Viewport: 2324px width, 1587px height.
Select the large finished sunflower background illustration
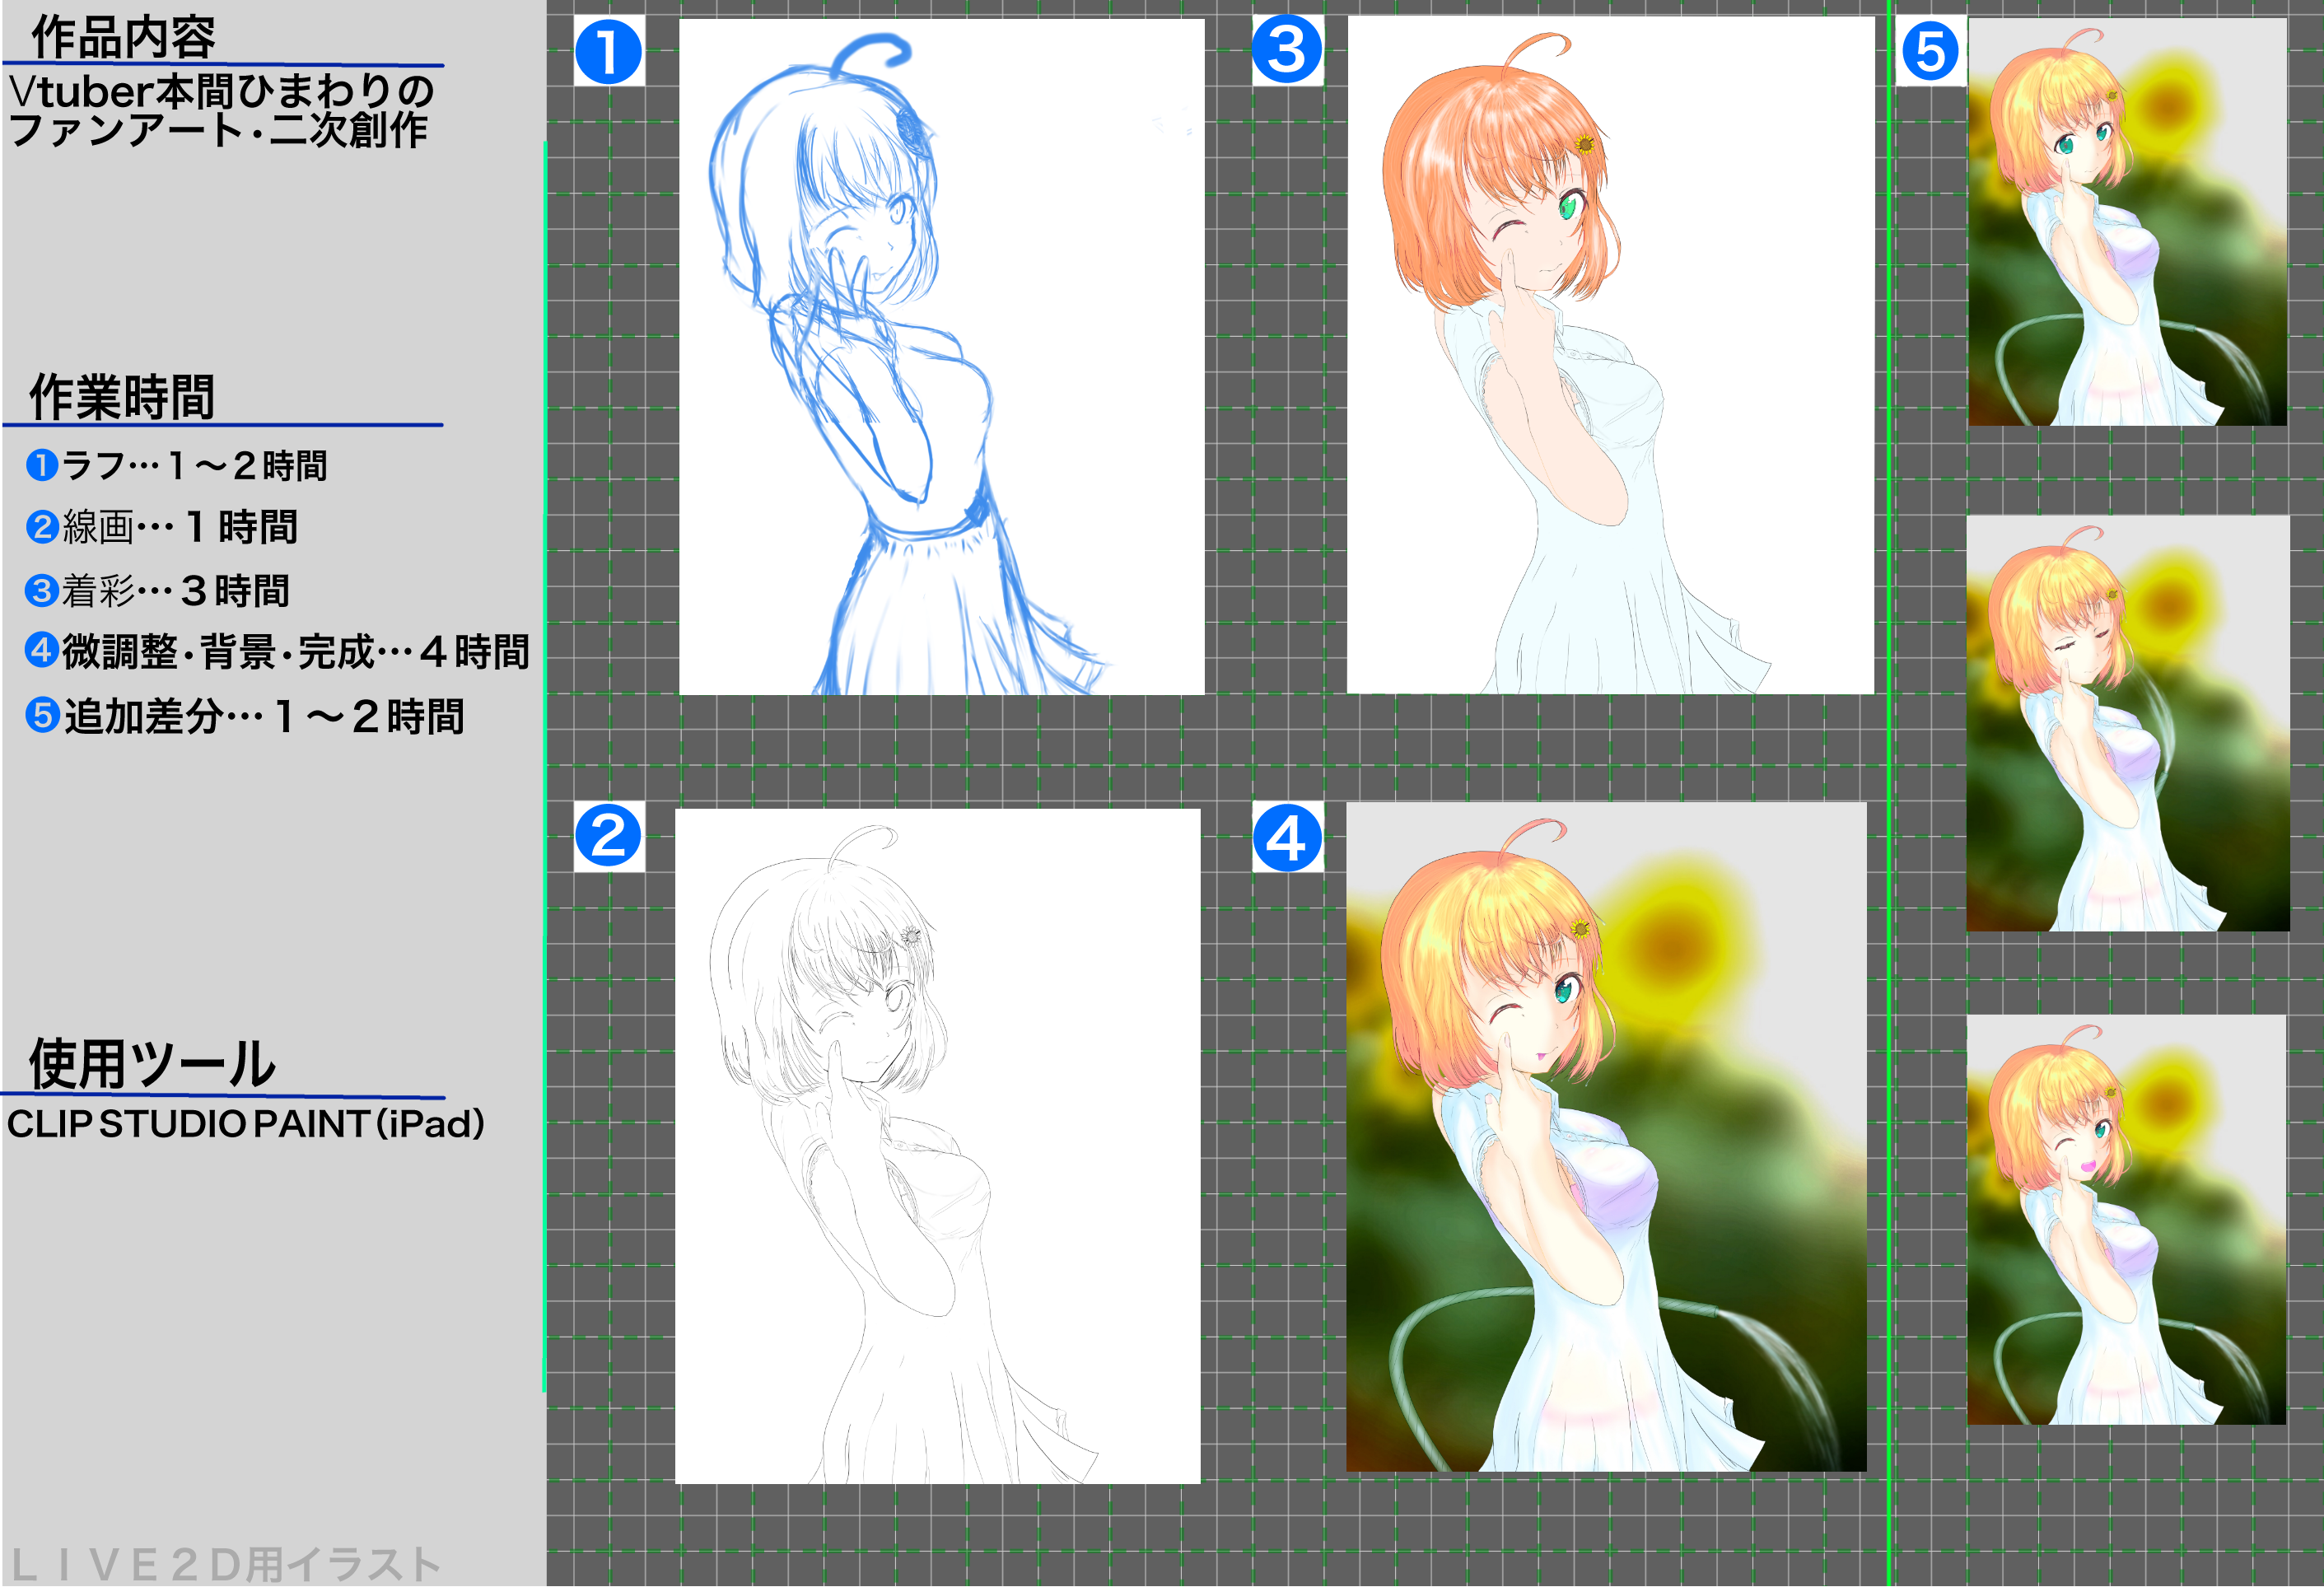pyautogui.click(x=1606, y=1137)
